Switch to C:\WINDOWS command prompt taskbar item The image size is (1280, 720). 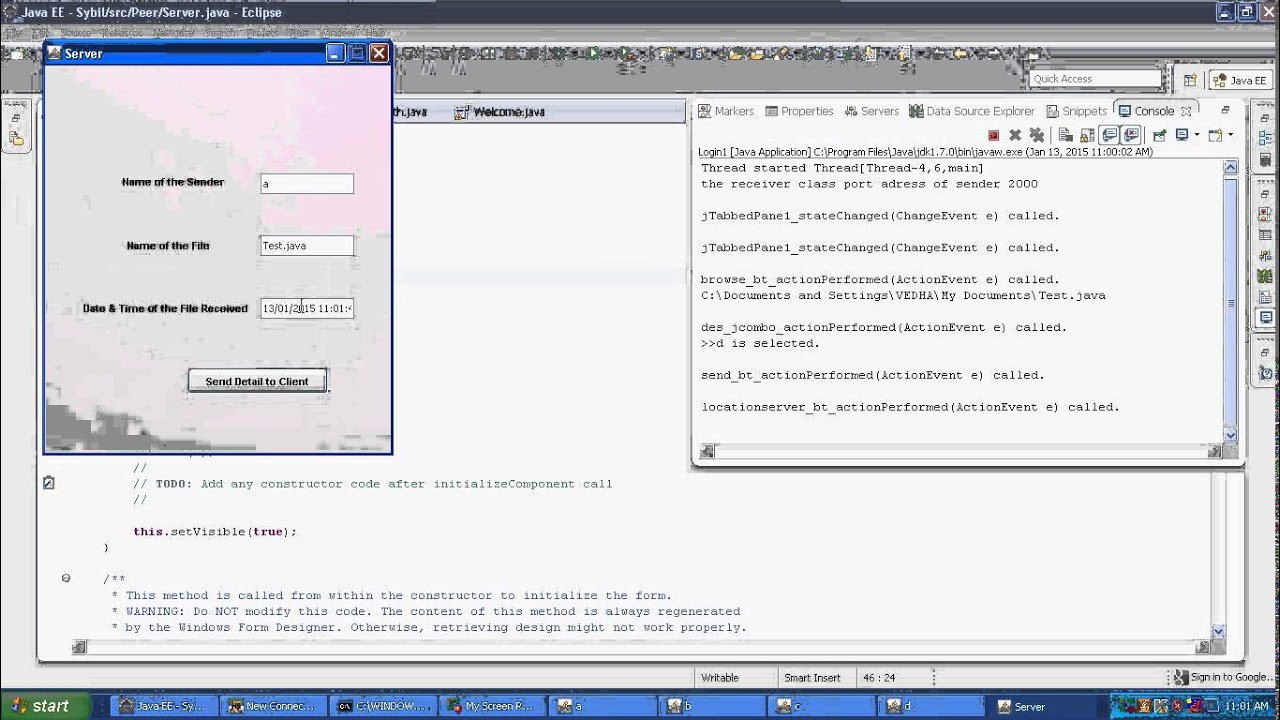point(382,706)
